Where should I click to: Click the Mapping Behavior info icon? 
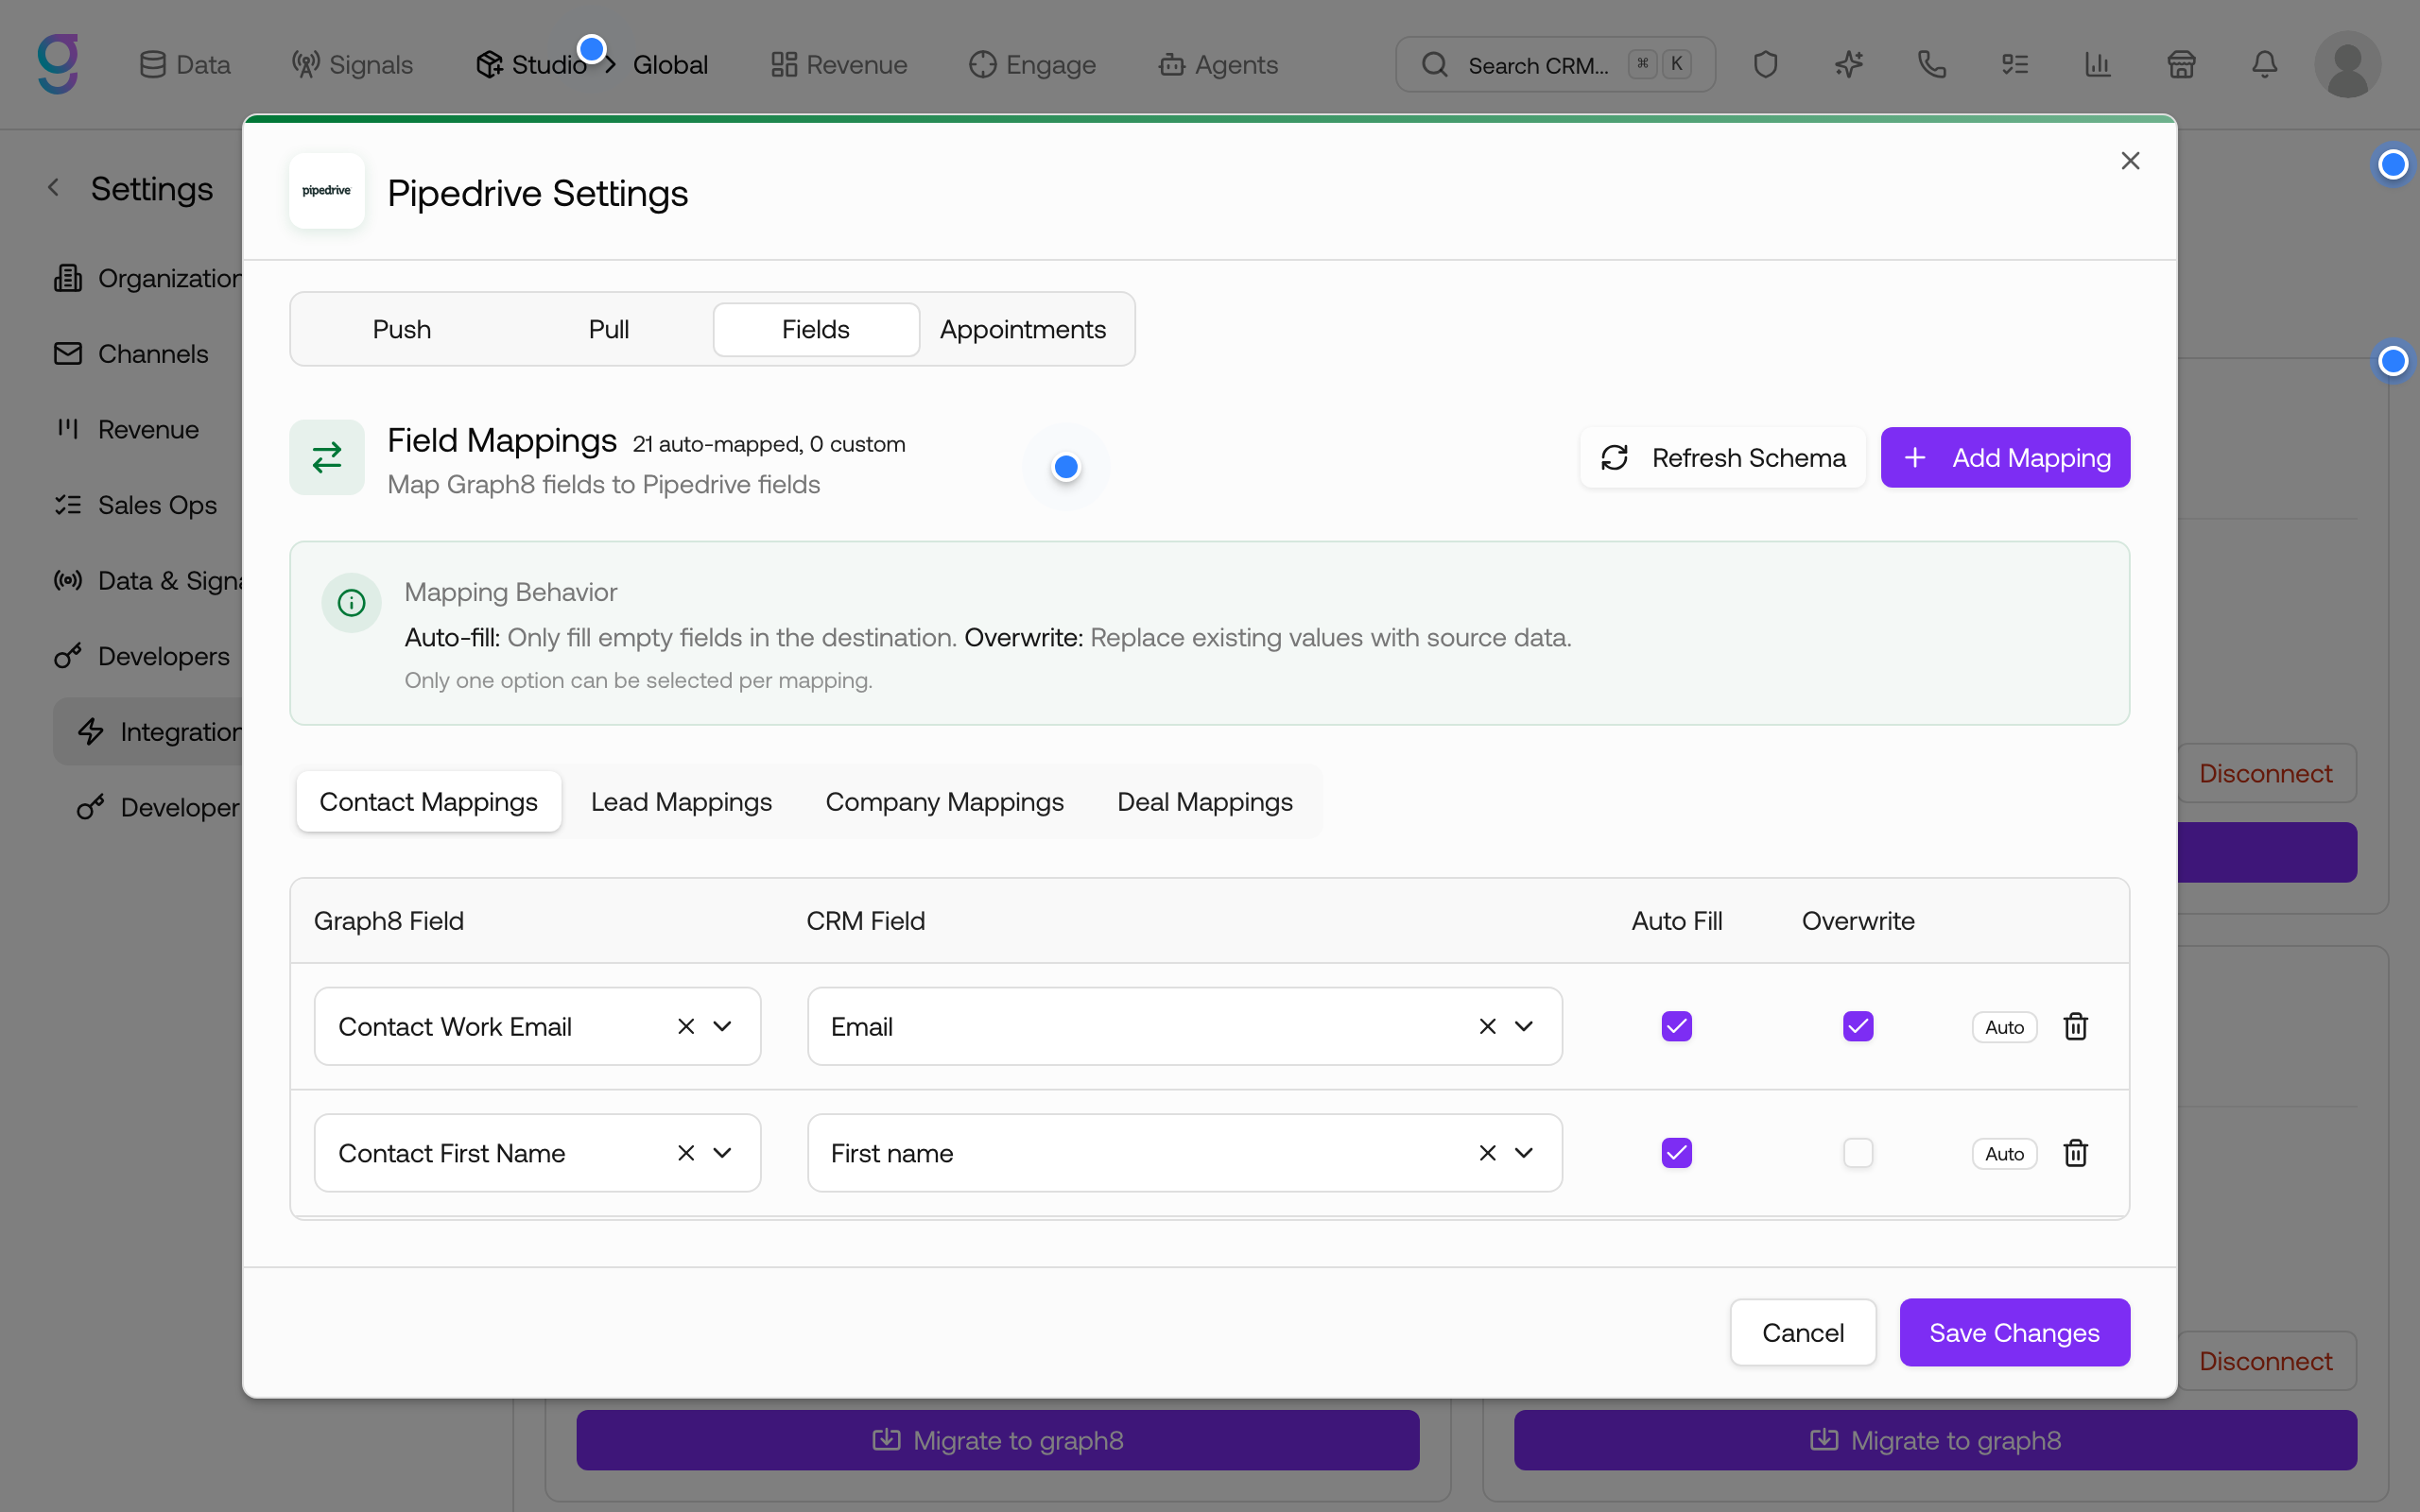tap(351, 603)
